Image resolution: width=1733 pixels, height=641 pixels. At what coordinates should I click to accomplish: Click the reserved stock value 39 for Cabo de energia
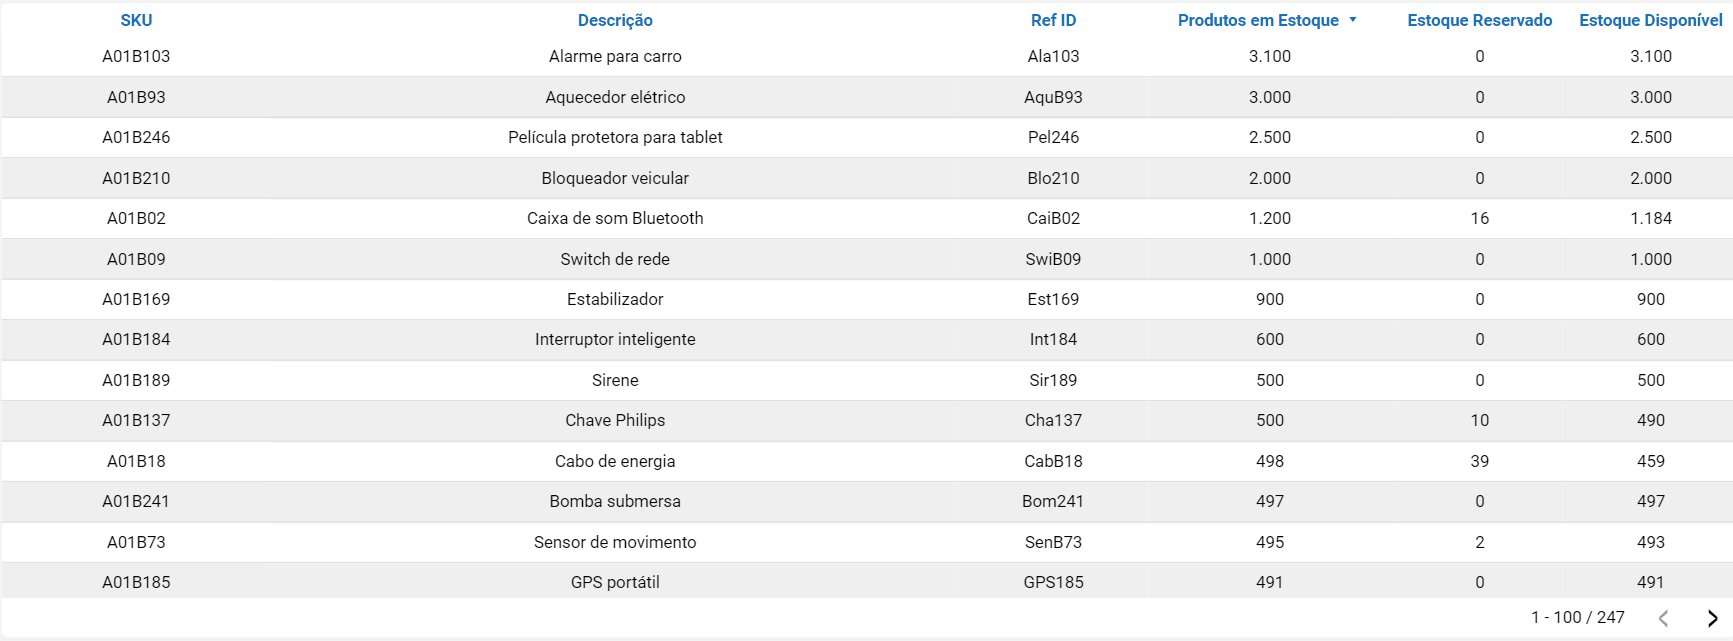click(1479, 461)
